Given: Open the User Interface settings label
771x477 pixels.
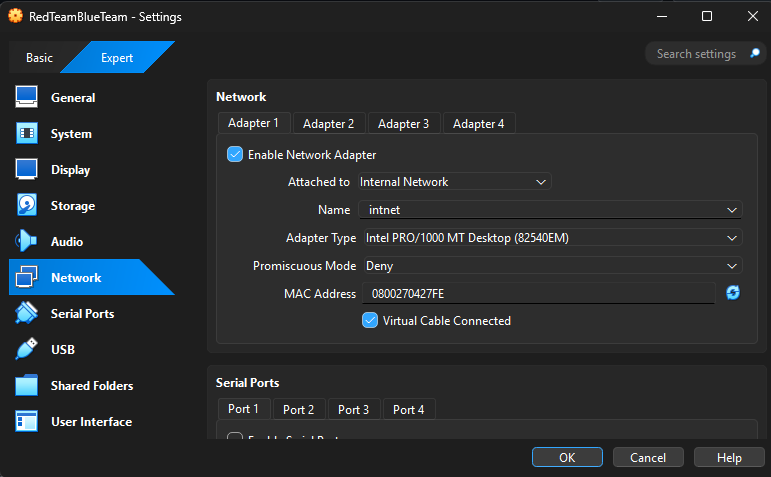Looking at the screenshot, I should [91, 421].
